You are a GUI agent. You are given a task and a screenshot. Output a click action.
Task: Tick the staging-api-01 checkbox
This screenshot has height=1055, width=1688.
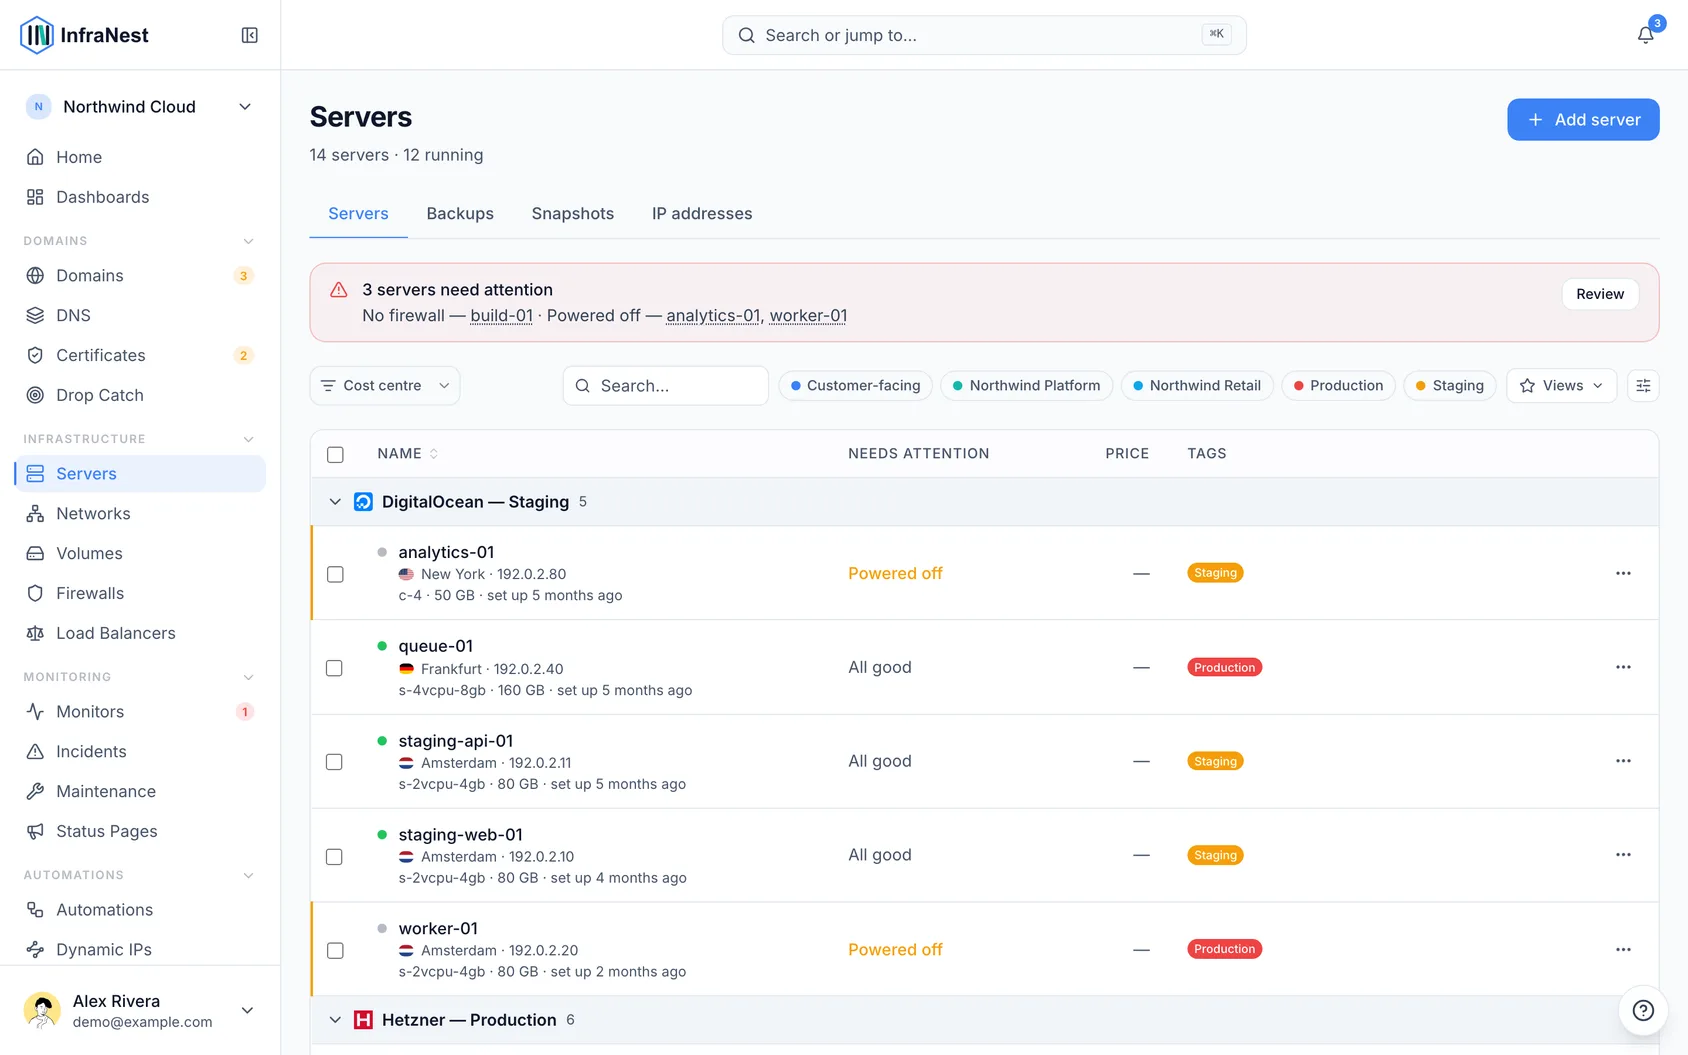click(335, 762)
